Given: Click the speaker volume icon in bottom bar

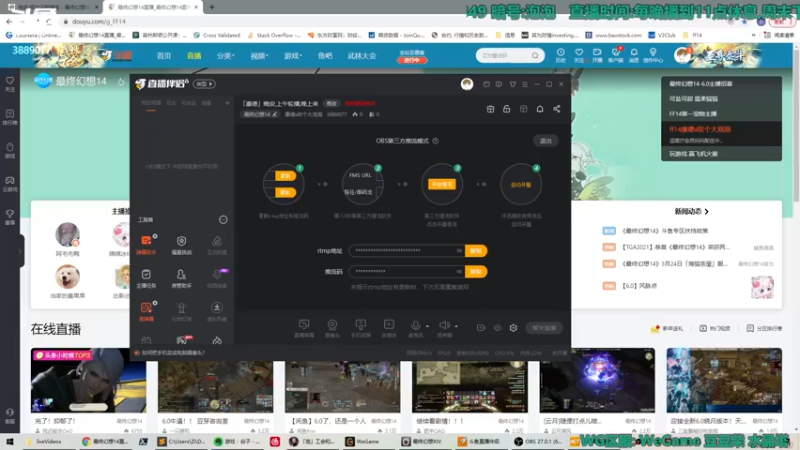Looking at the screenshot, I should tap(444, 326).
